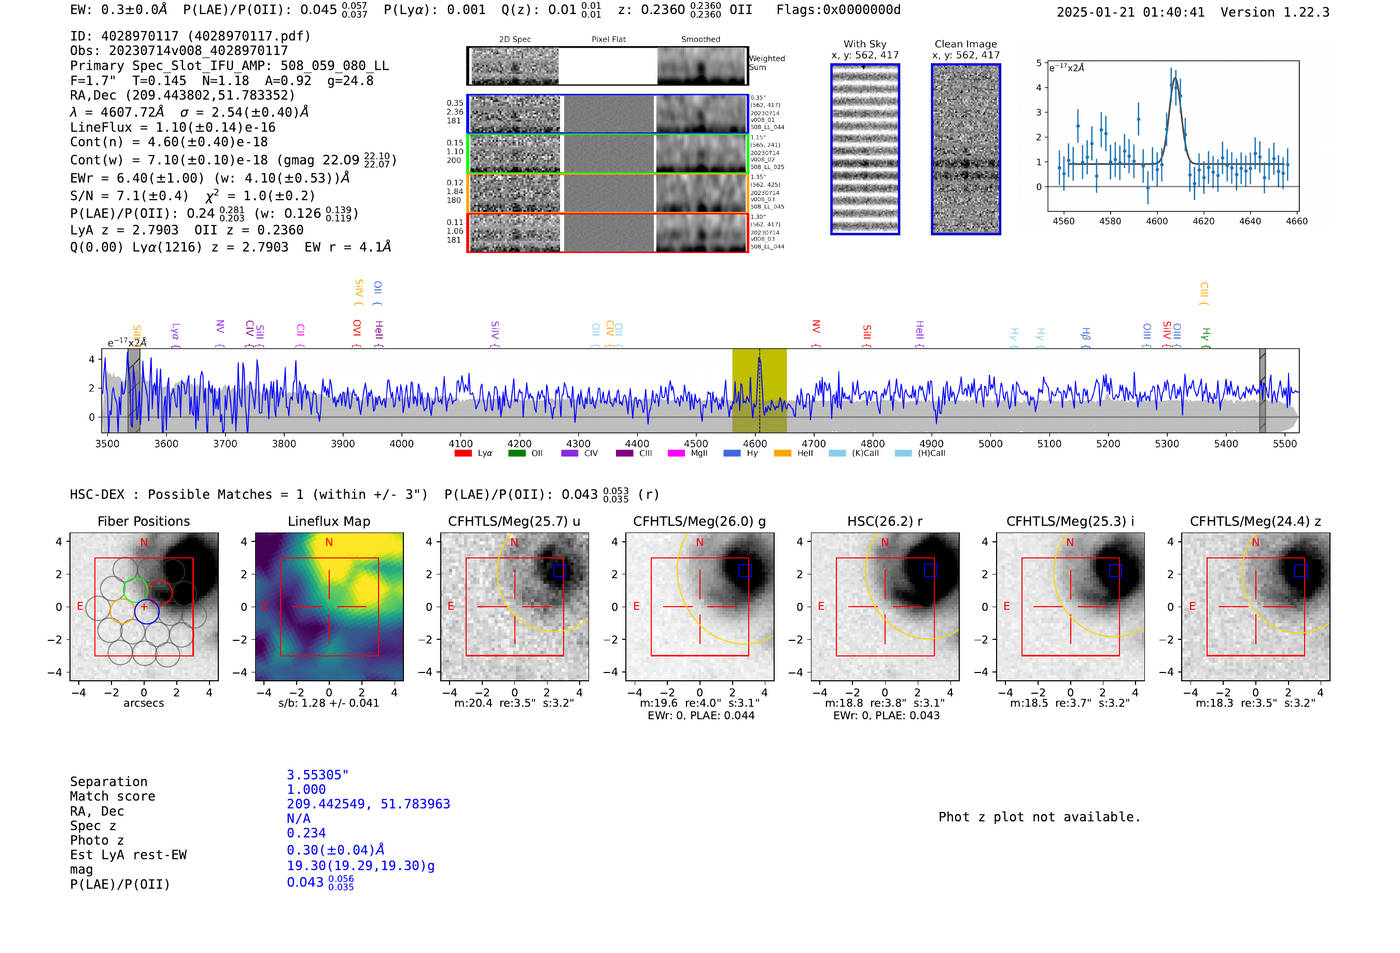Click the Spec z value N/A
This screenshot has width=1400, height=953.
298,818
